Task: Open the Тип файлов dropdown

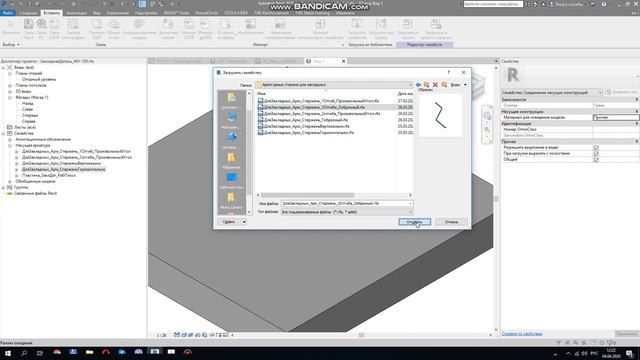Action: (347, 212)
